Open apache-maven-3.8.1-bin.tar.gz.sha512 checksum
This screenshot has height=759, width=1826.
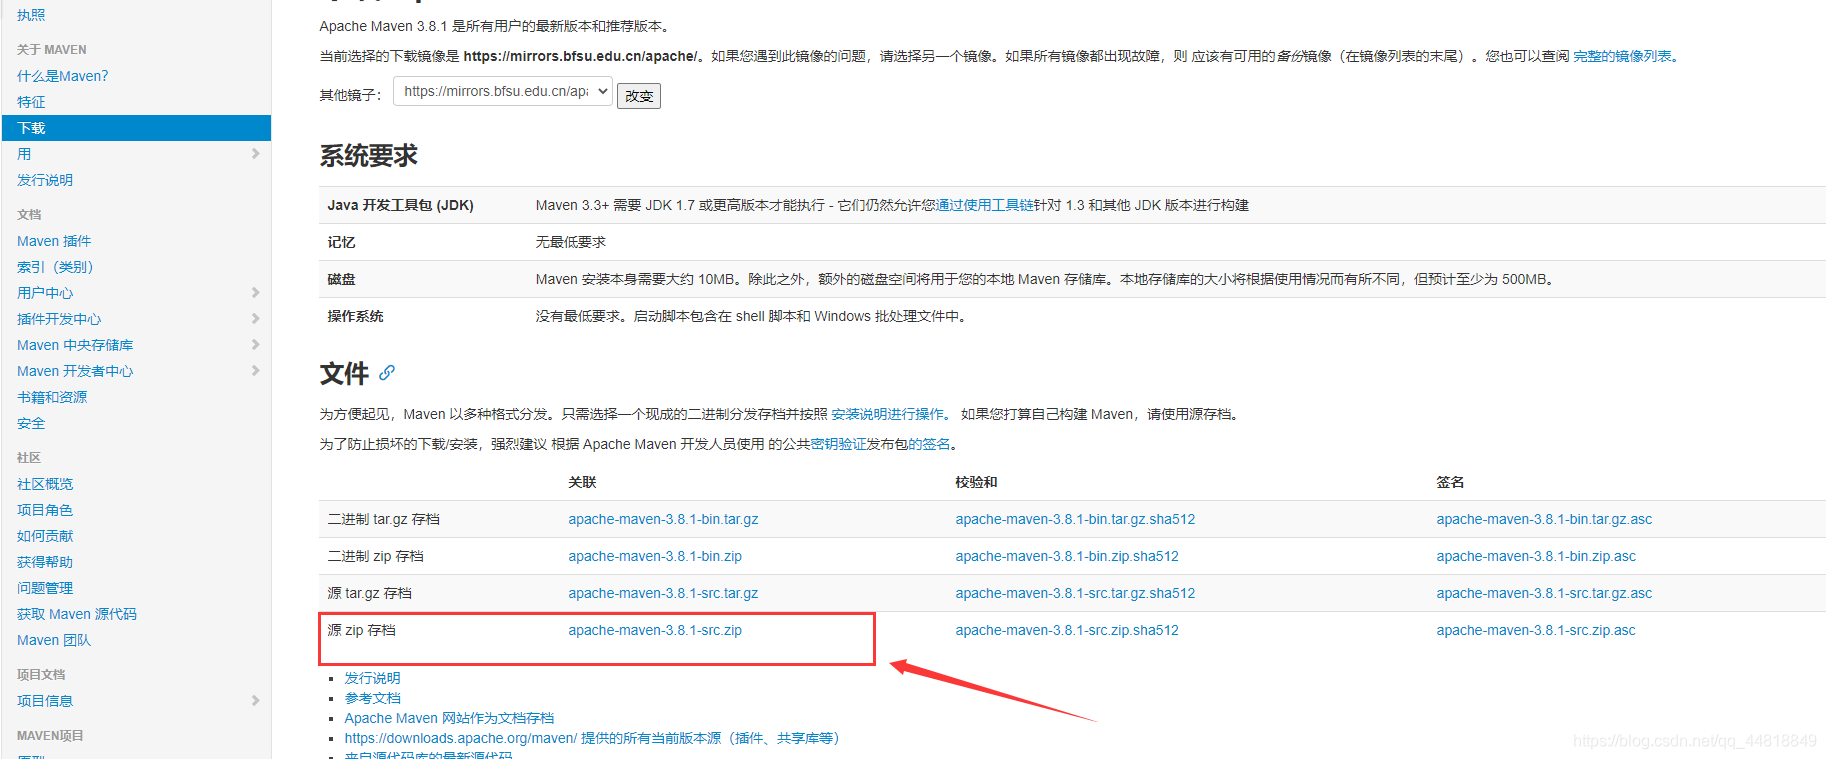click(x=1075, y=519)
